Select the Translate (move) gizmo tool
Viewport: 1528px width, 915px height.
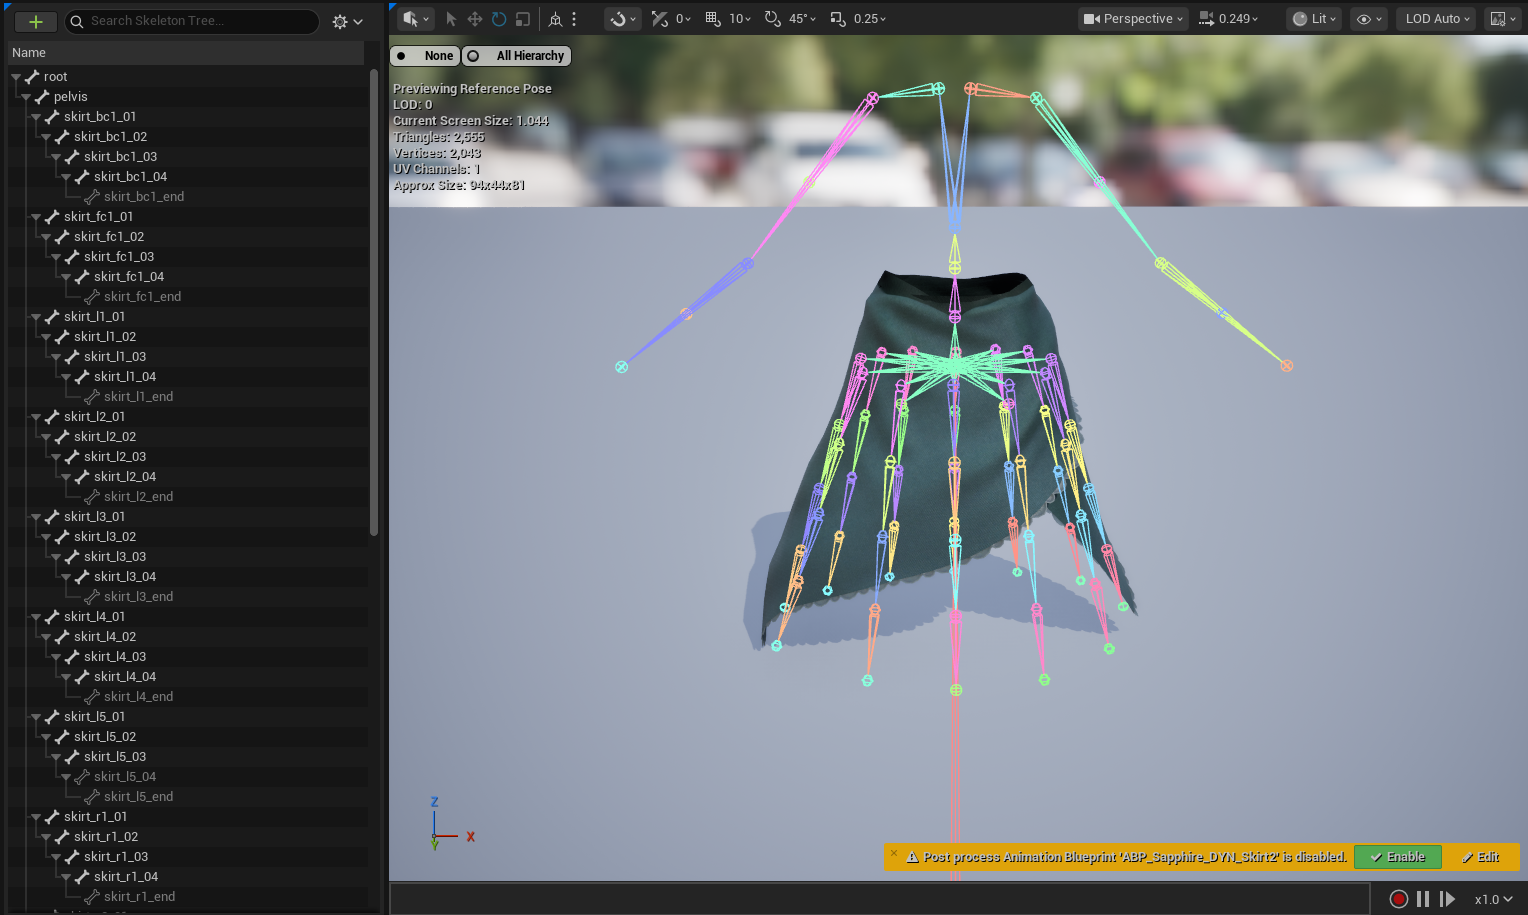(474, 19)
